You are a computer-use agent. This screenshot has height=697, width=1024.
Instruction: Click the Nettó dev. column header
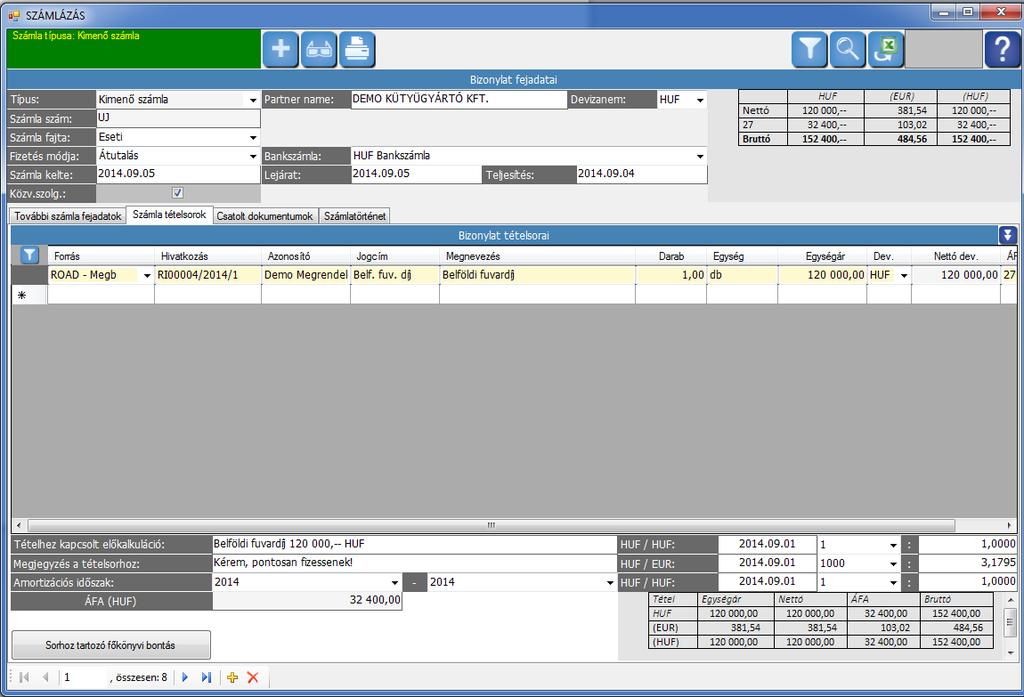click(x=955, y=256)
